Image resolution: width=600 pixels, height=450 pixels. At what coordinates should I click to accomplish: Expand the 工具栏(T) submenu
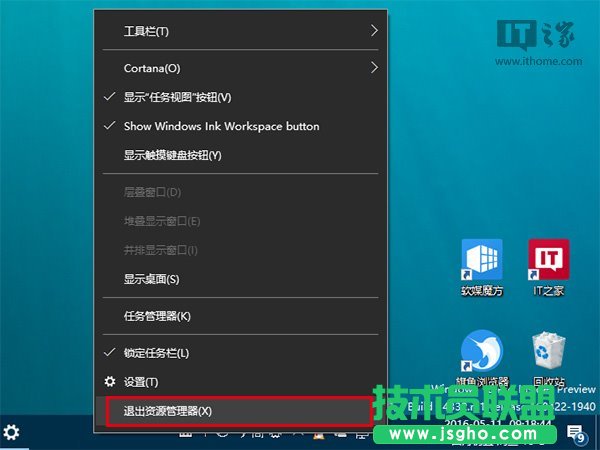pyautogui.click(x=240, y=31)
